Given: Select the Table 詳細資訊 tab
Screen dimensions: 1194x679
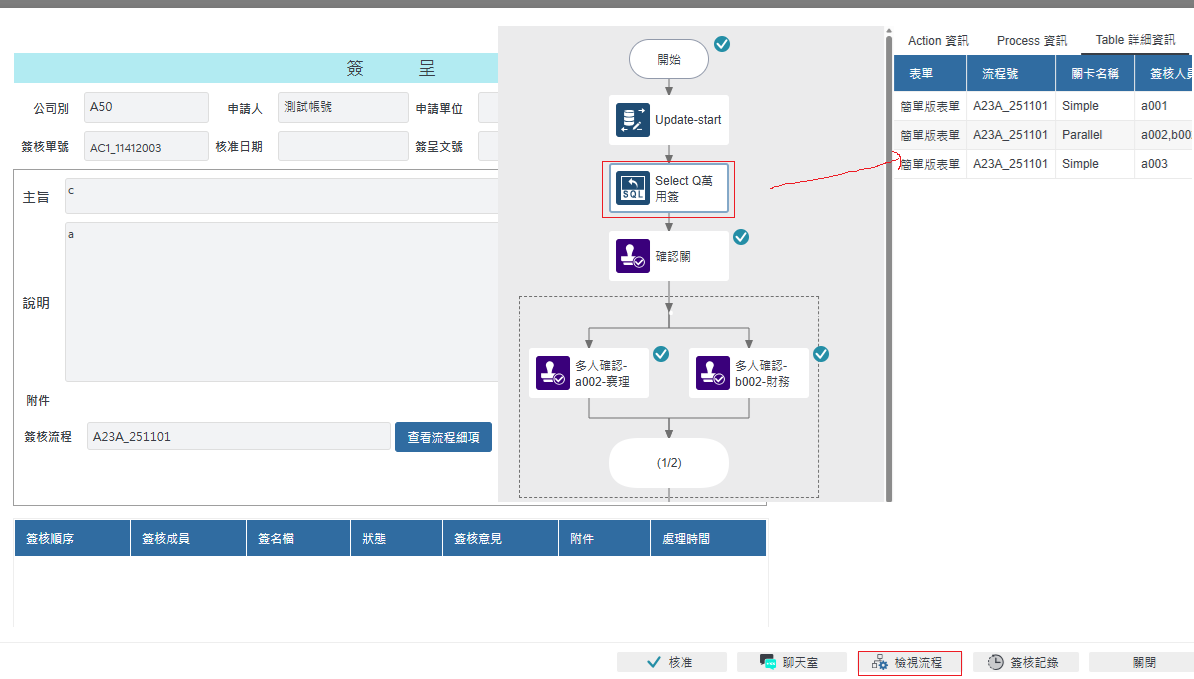Looking at the screenshot, I should (x=1135, y=40).
